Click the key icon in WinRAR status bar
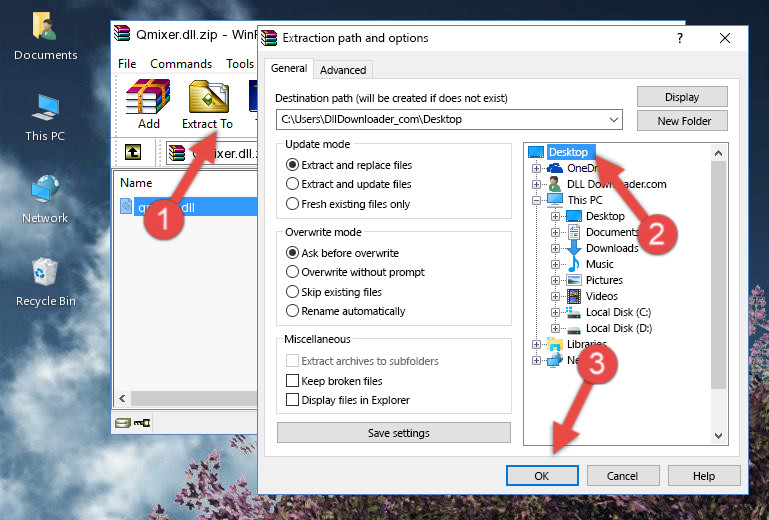The image size is (769, 520). (x=142, y=422)
